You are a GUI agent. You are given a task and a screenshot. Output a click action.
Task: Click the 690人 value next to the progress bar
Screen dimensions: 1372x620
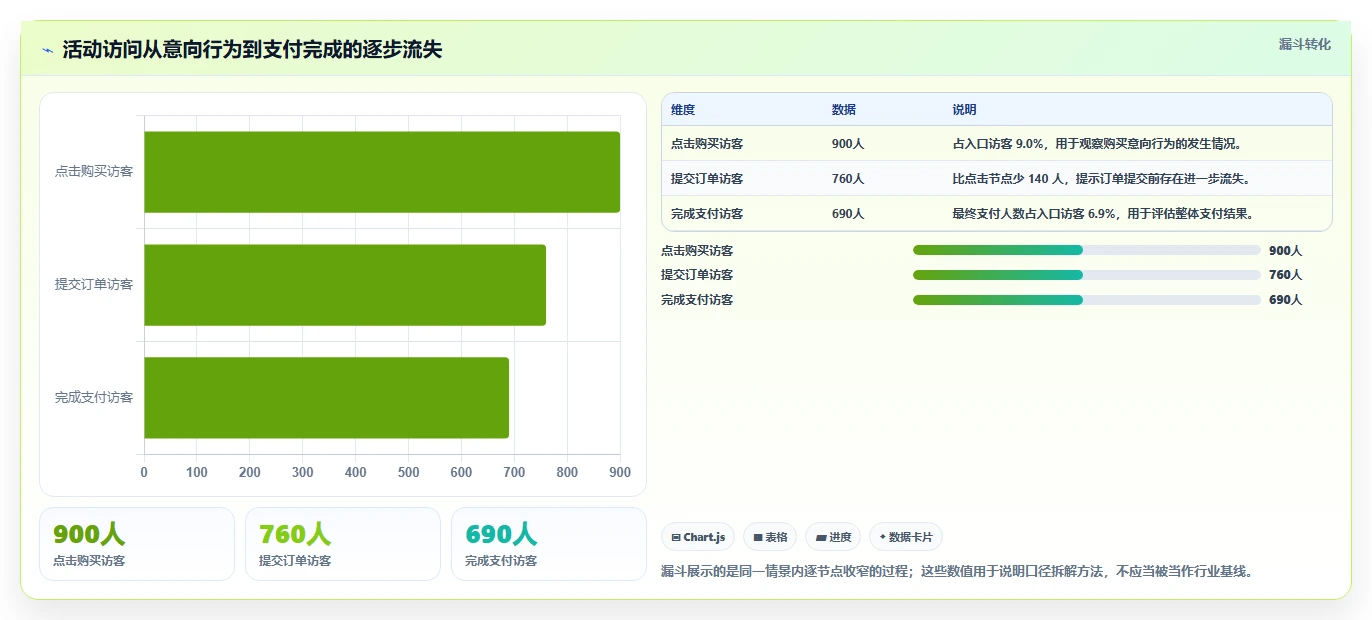click(x=1286, y=300)
